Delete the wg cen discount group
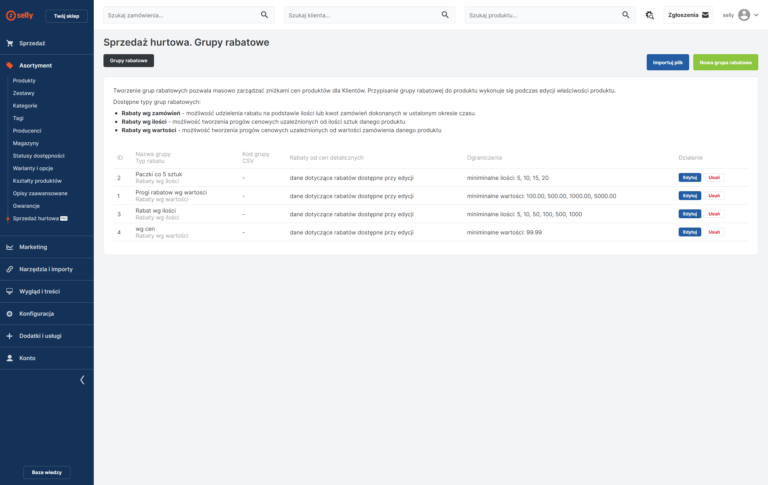 (x=714, y=232)
